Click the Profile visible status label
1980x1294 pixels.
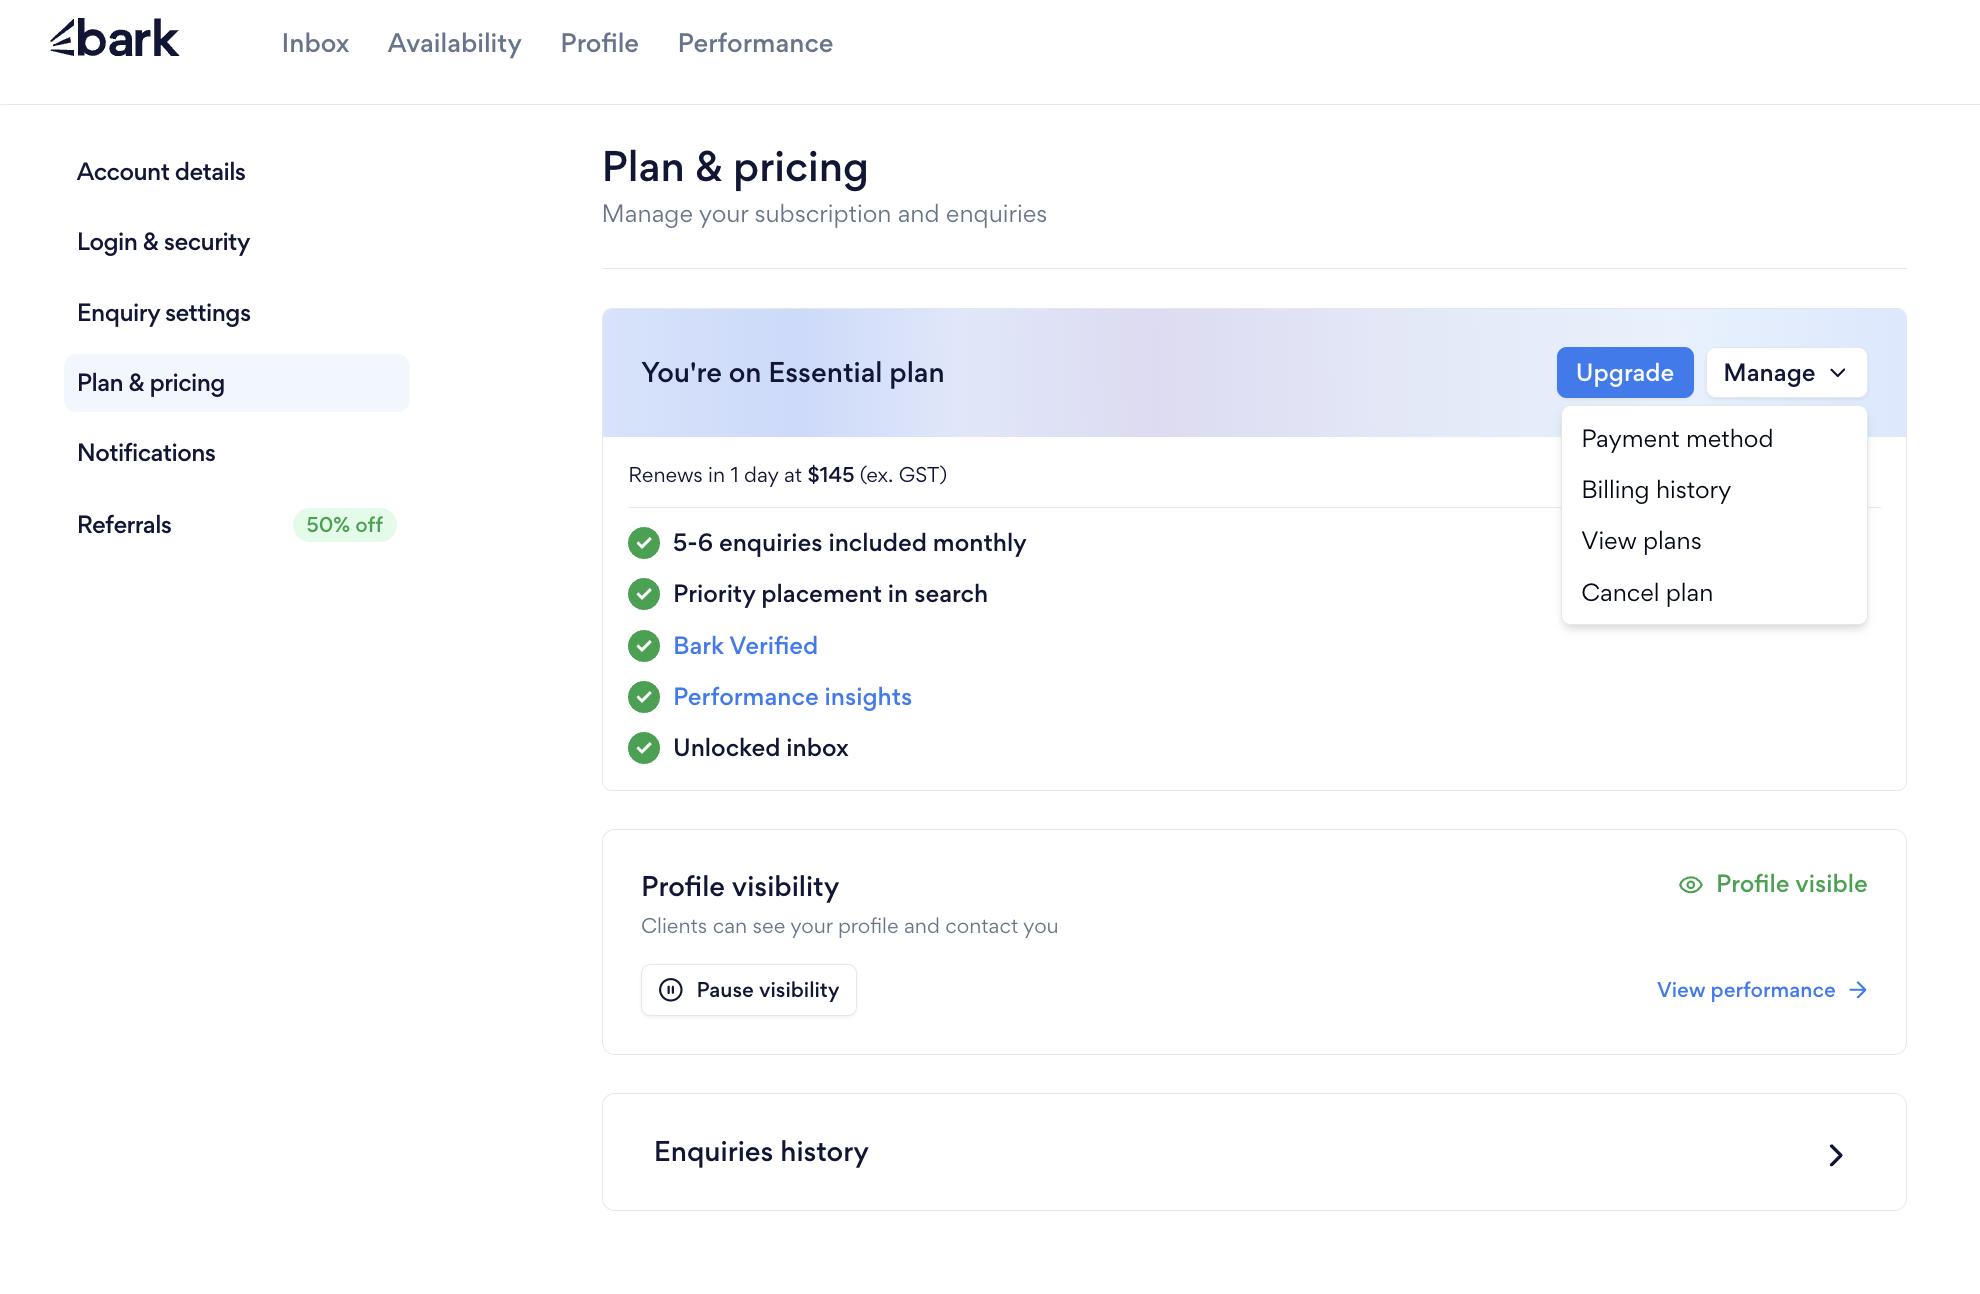coord(1791,884)
